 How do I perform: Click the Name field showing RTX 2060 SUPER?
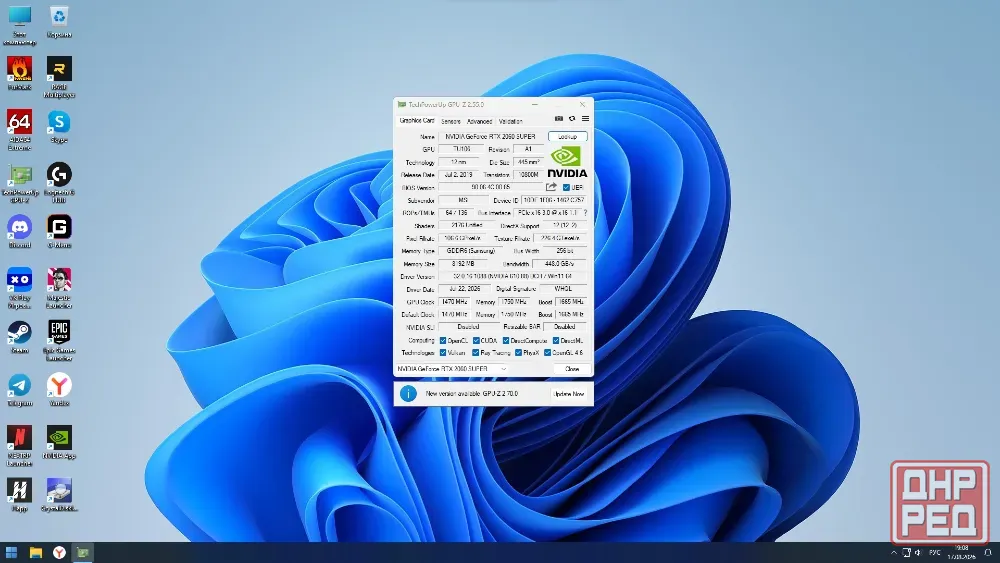(490, 136)
